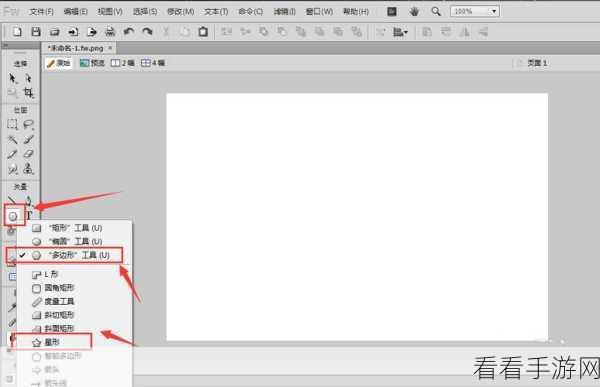The image size is (600, 387).
Task: Open the 窗口(W) menu
Action: pyautogui.click(x=319, y=12)
